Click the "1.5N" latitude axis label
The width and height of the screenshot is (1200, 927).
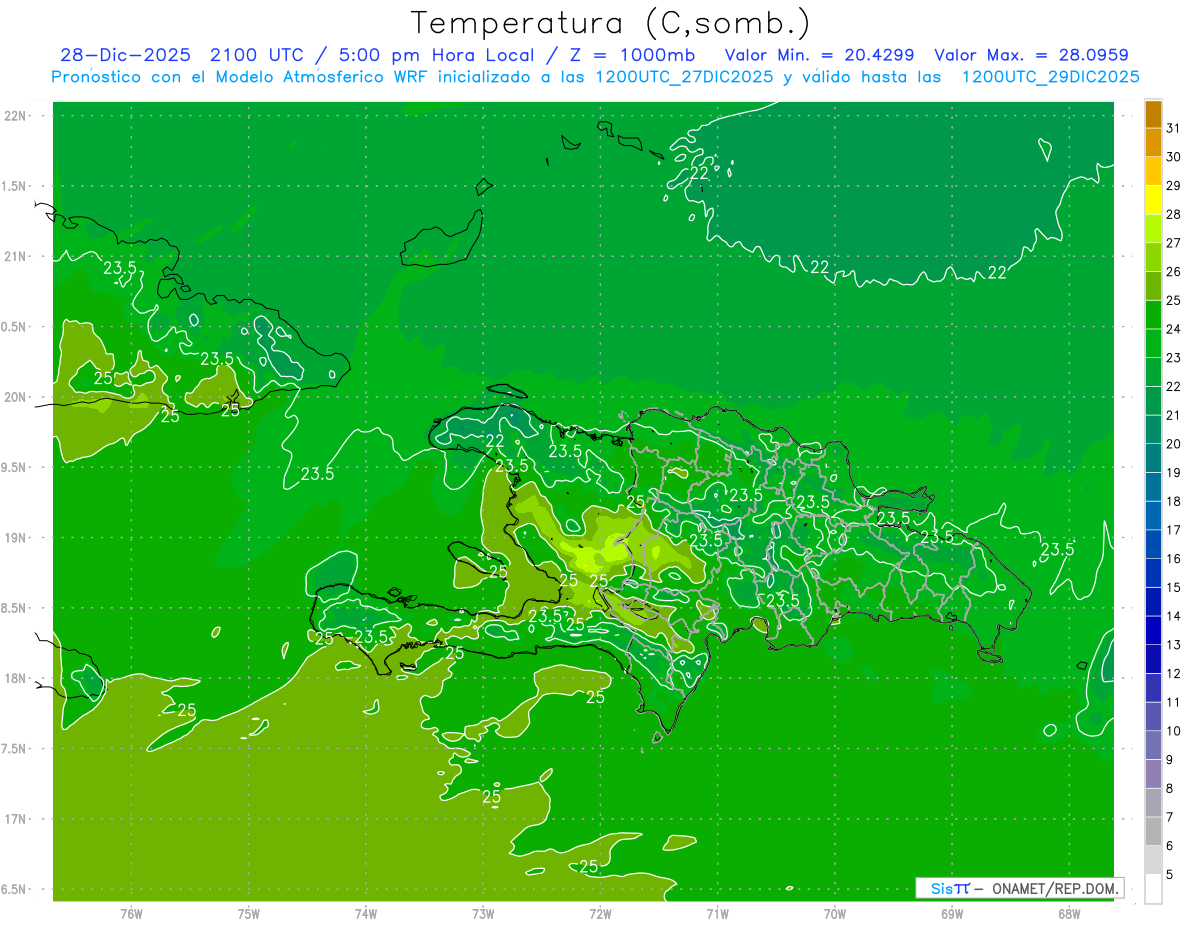tap(15, 186)
